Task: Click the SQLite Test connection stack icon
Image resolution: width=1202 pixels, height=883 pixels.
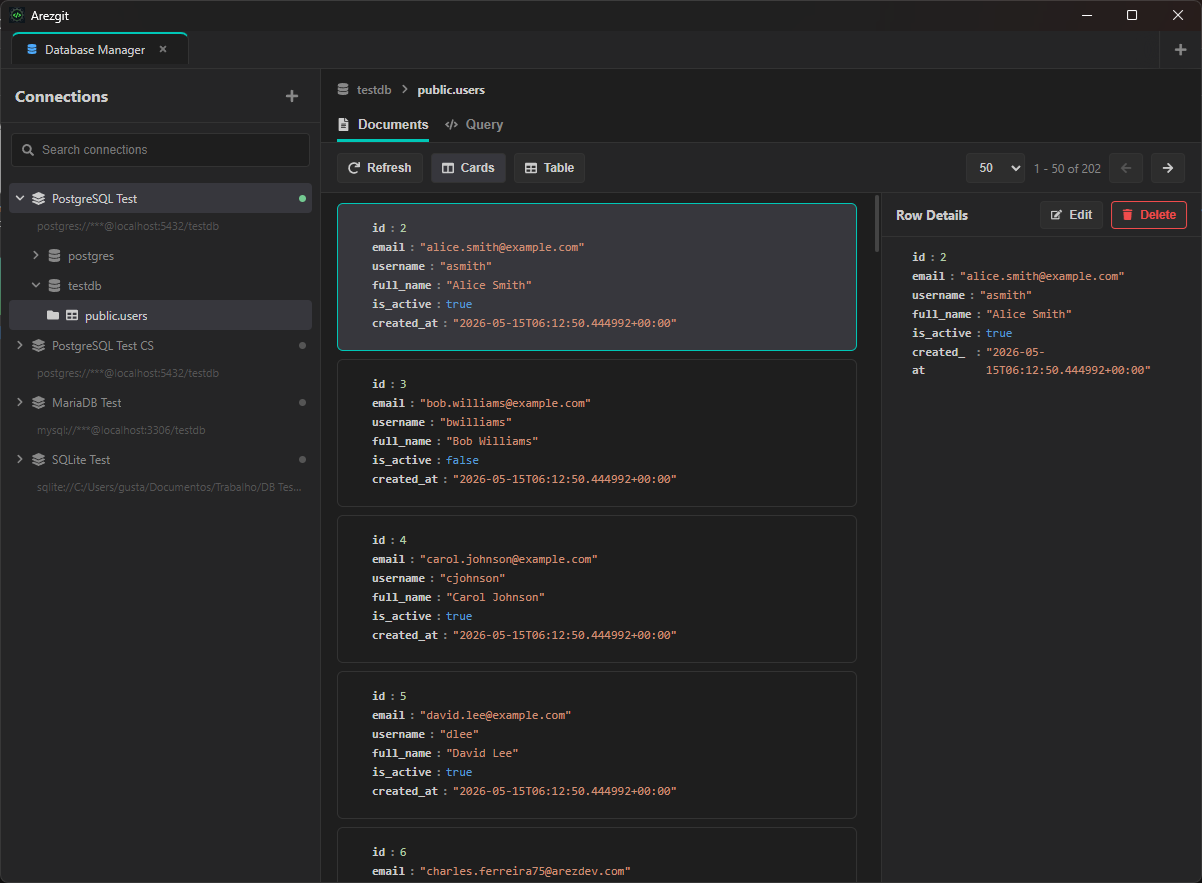Action: 38,459
